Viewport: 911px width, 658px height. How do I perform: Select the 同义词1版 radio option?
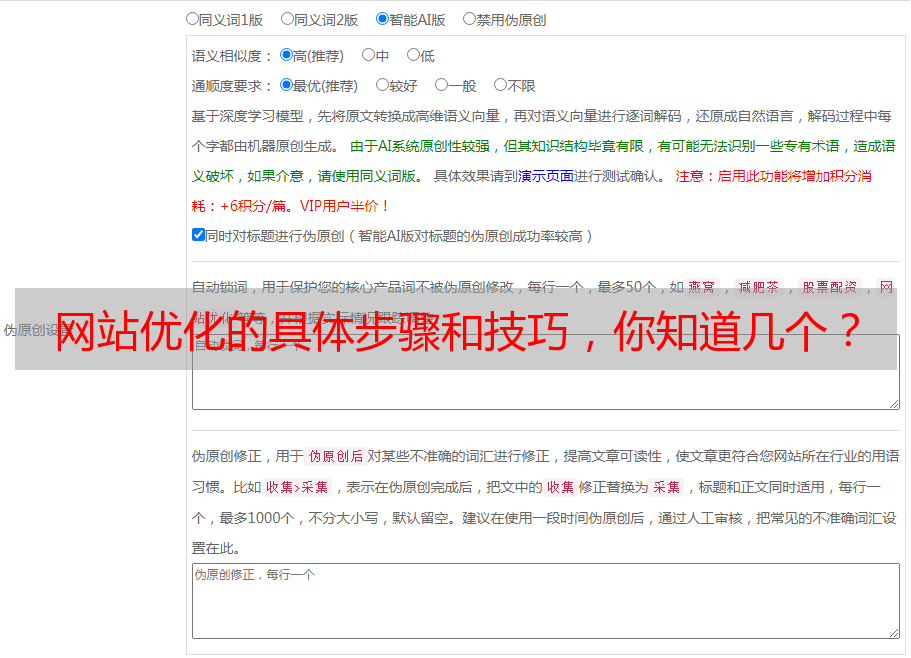click(x=192, y=19)
